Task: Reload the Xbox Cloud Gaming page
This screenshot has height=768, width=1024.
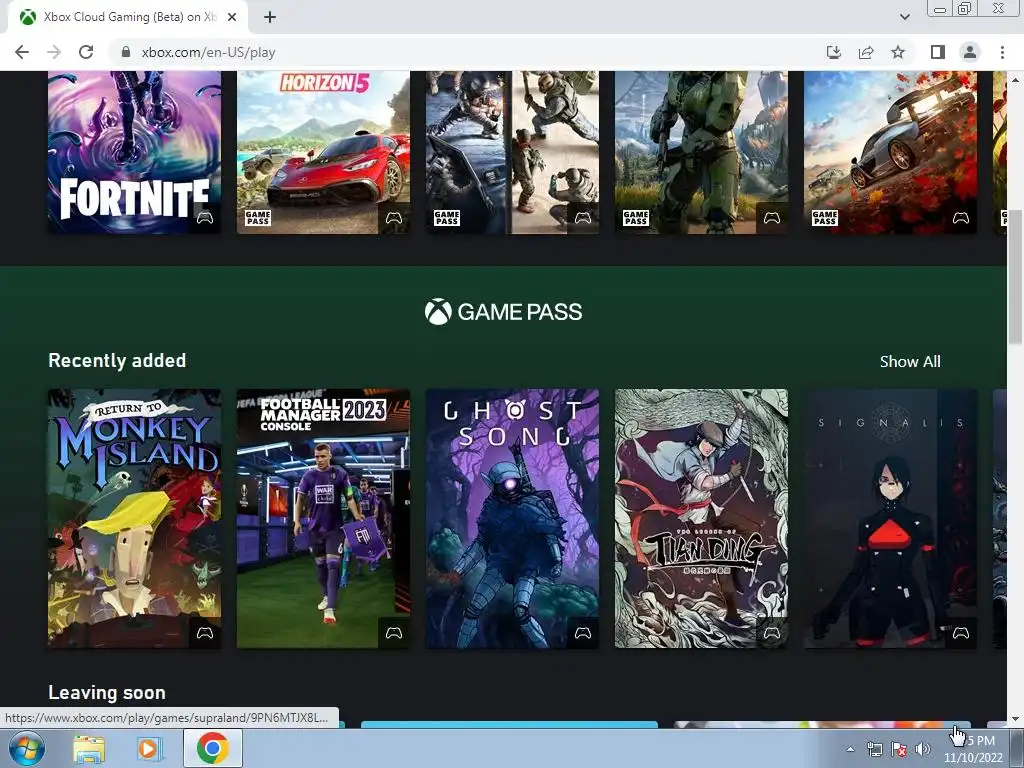Action: pos(86,52)
